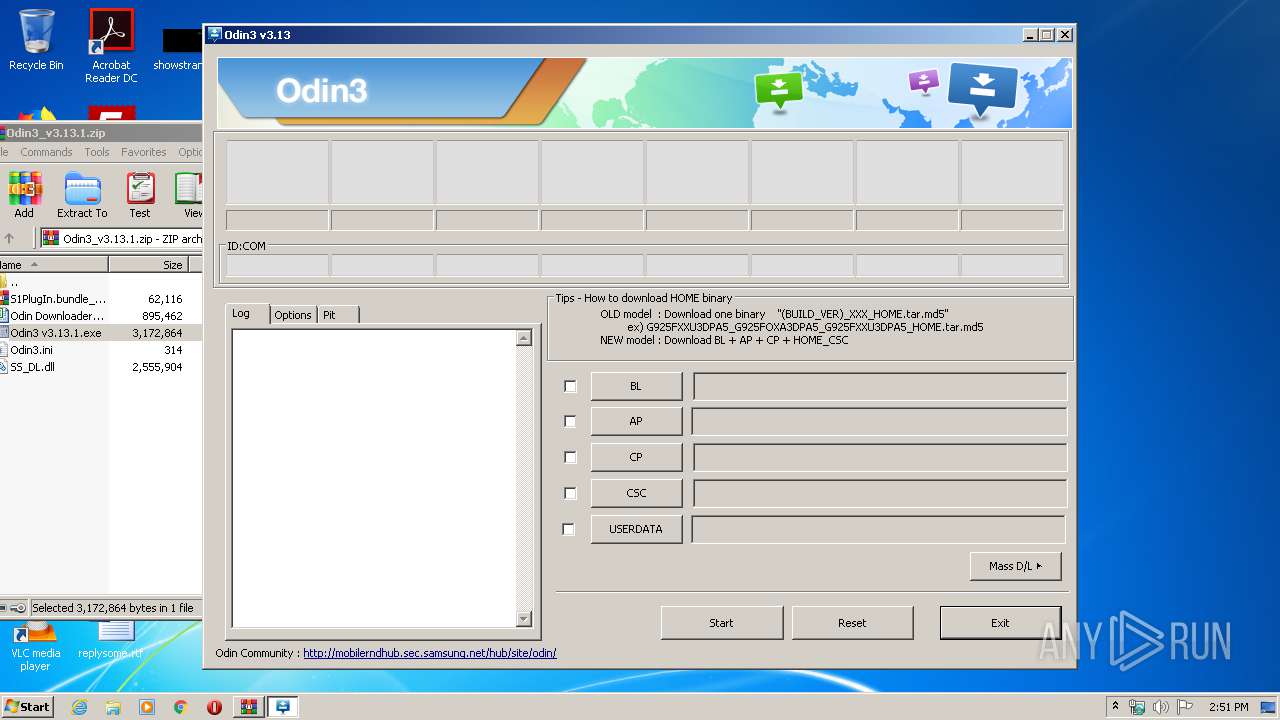
Task: Click the USERDATA file path field
Action: (879, 529)
